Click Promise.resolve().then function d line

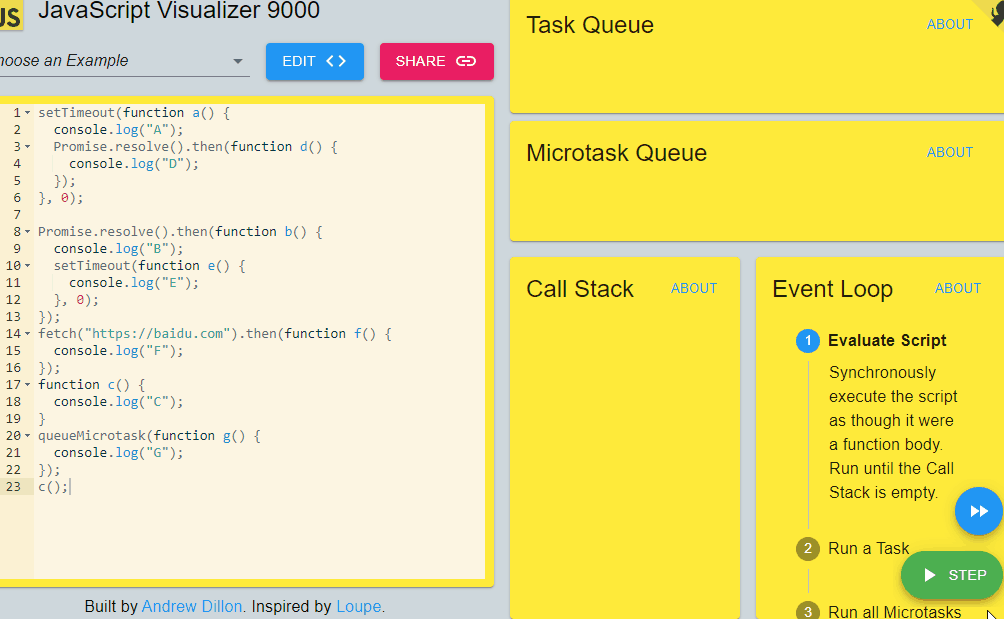(x=195, y=147)
